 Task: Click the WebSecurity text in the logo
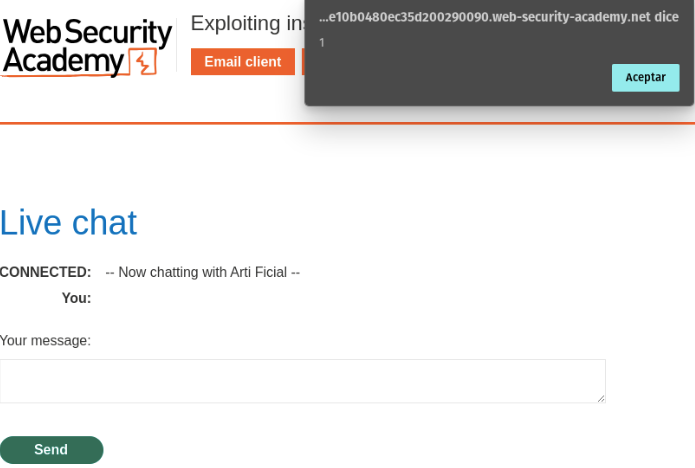click(x=87, y=32)
